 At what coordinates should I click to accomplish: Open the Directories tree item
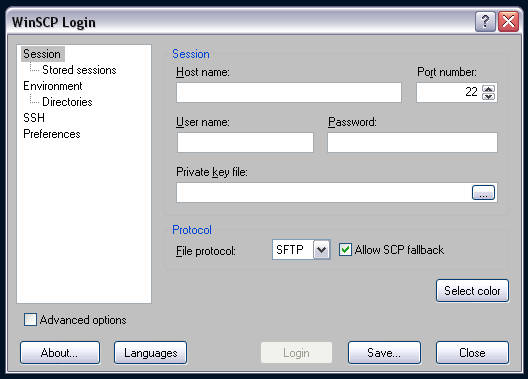67,102
